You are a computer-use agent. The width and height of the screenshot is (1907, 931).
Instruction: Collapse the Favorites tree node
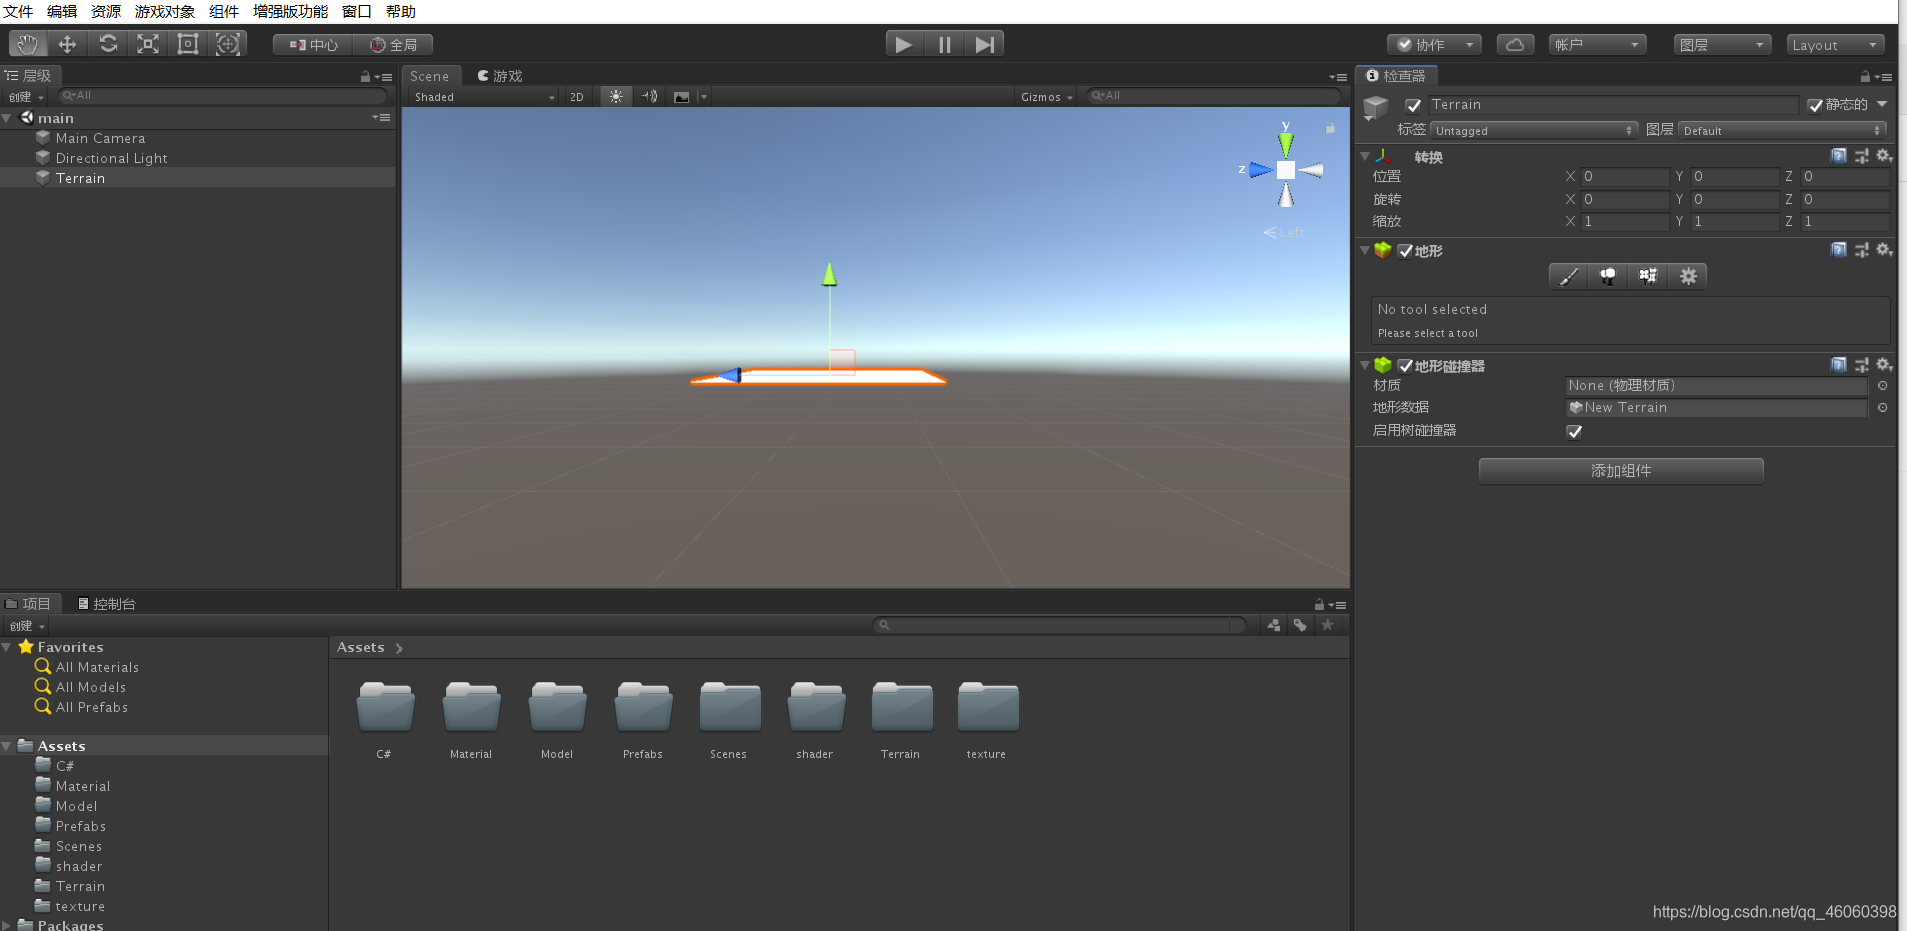pyautogui.click(x=7, y=647)
